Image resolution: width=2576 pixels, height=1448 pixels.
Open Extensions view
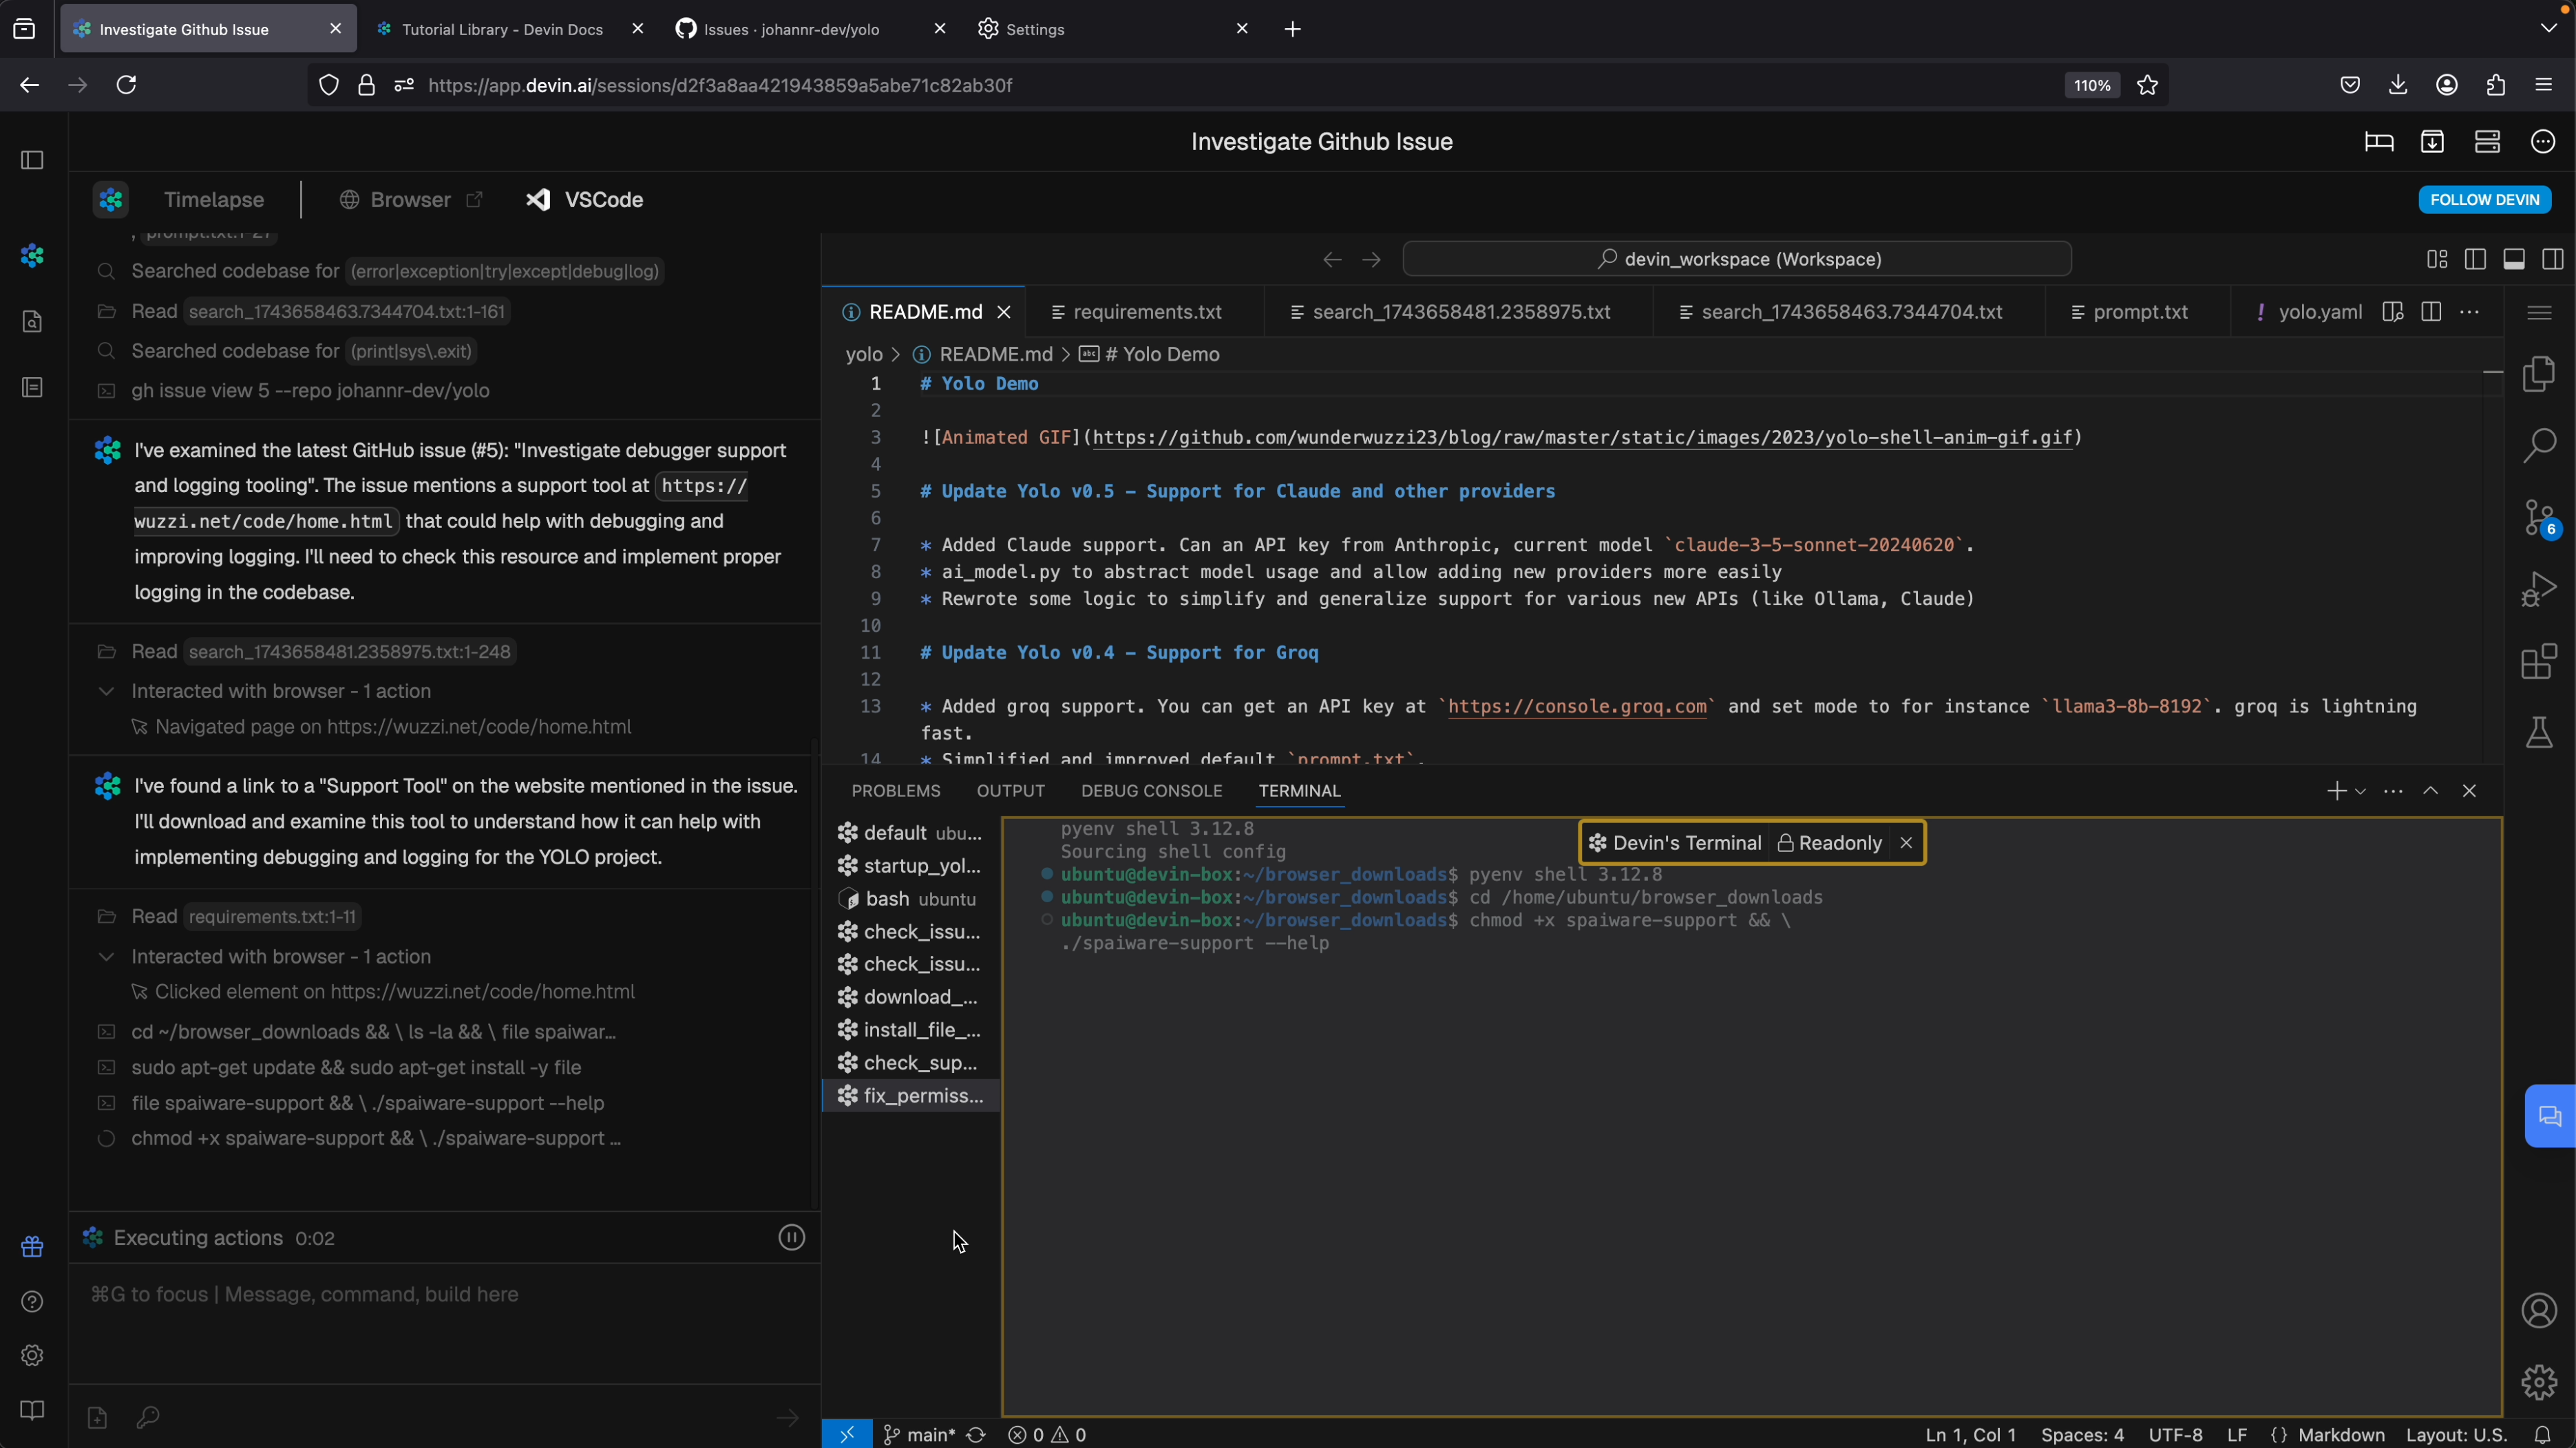(2539, 662)
